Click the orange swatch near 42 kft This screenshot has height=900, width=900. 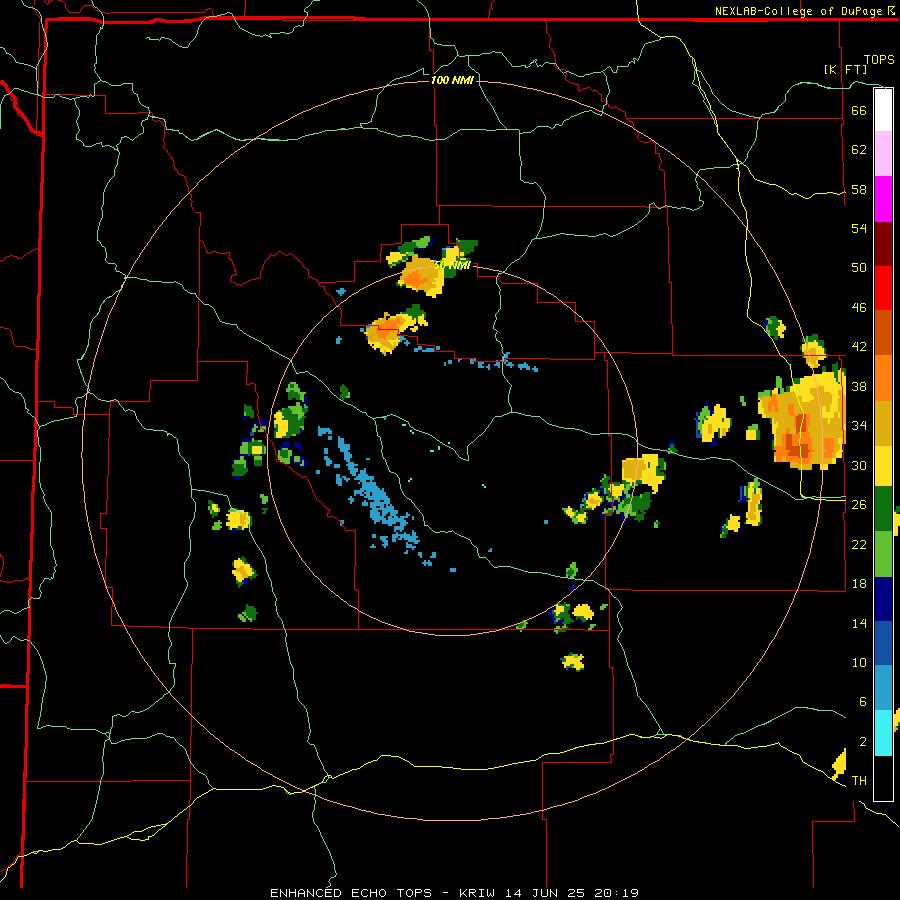tap(883, 378)
